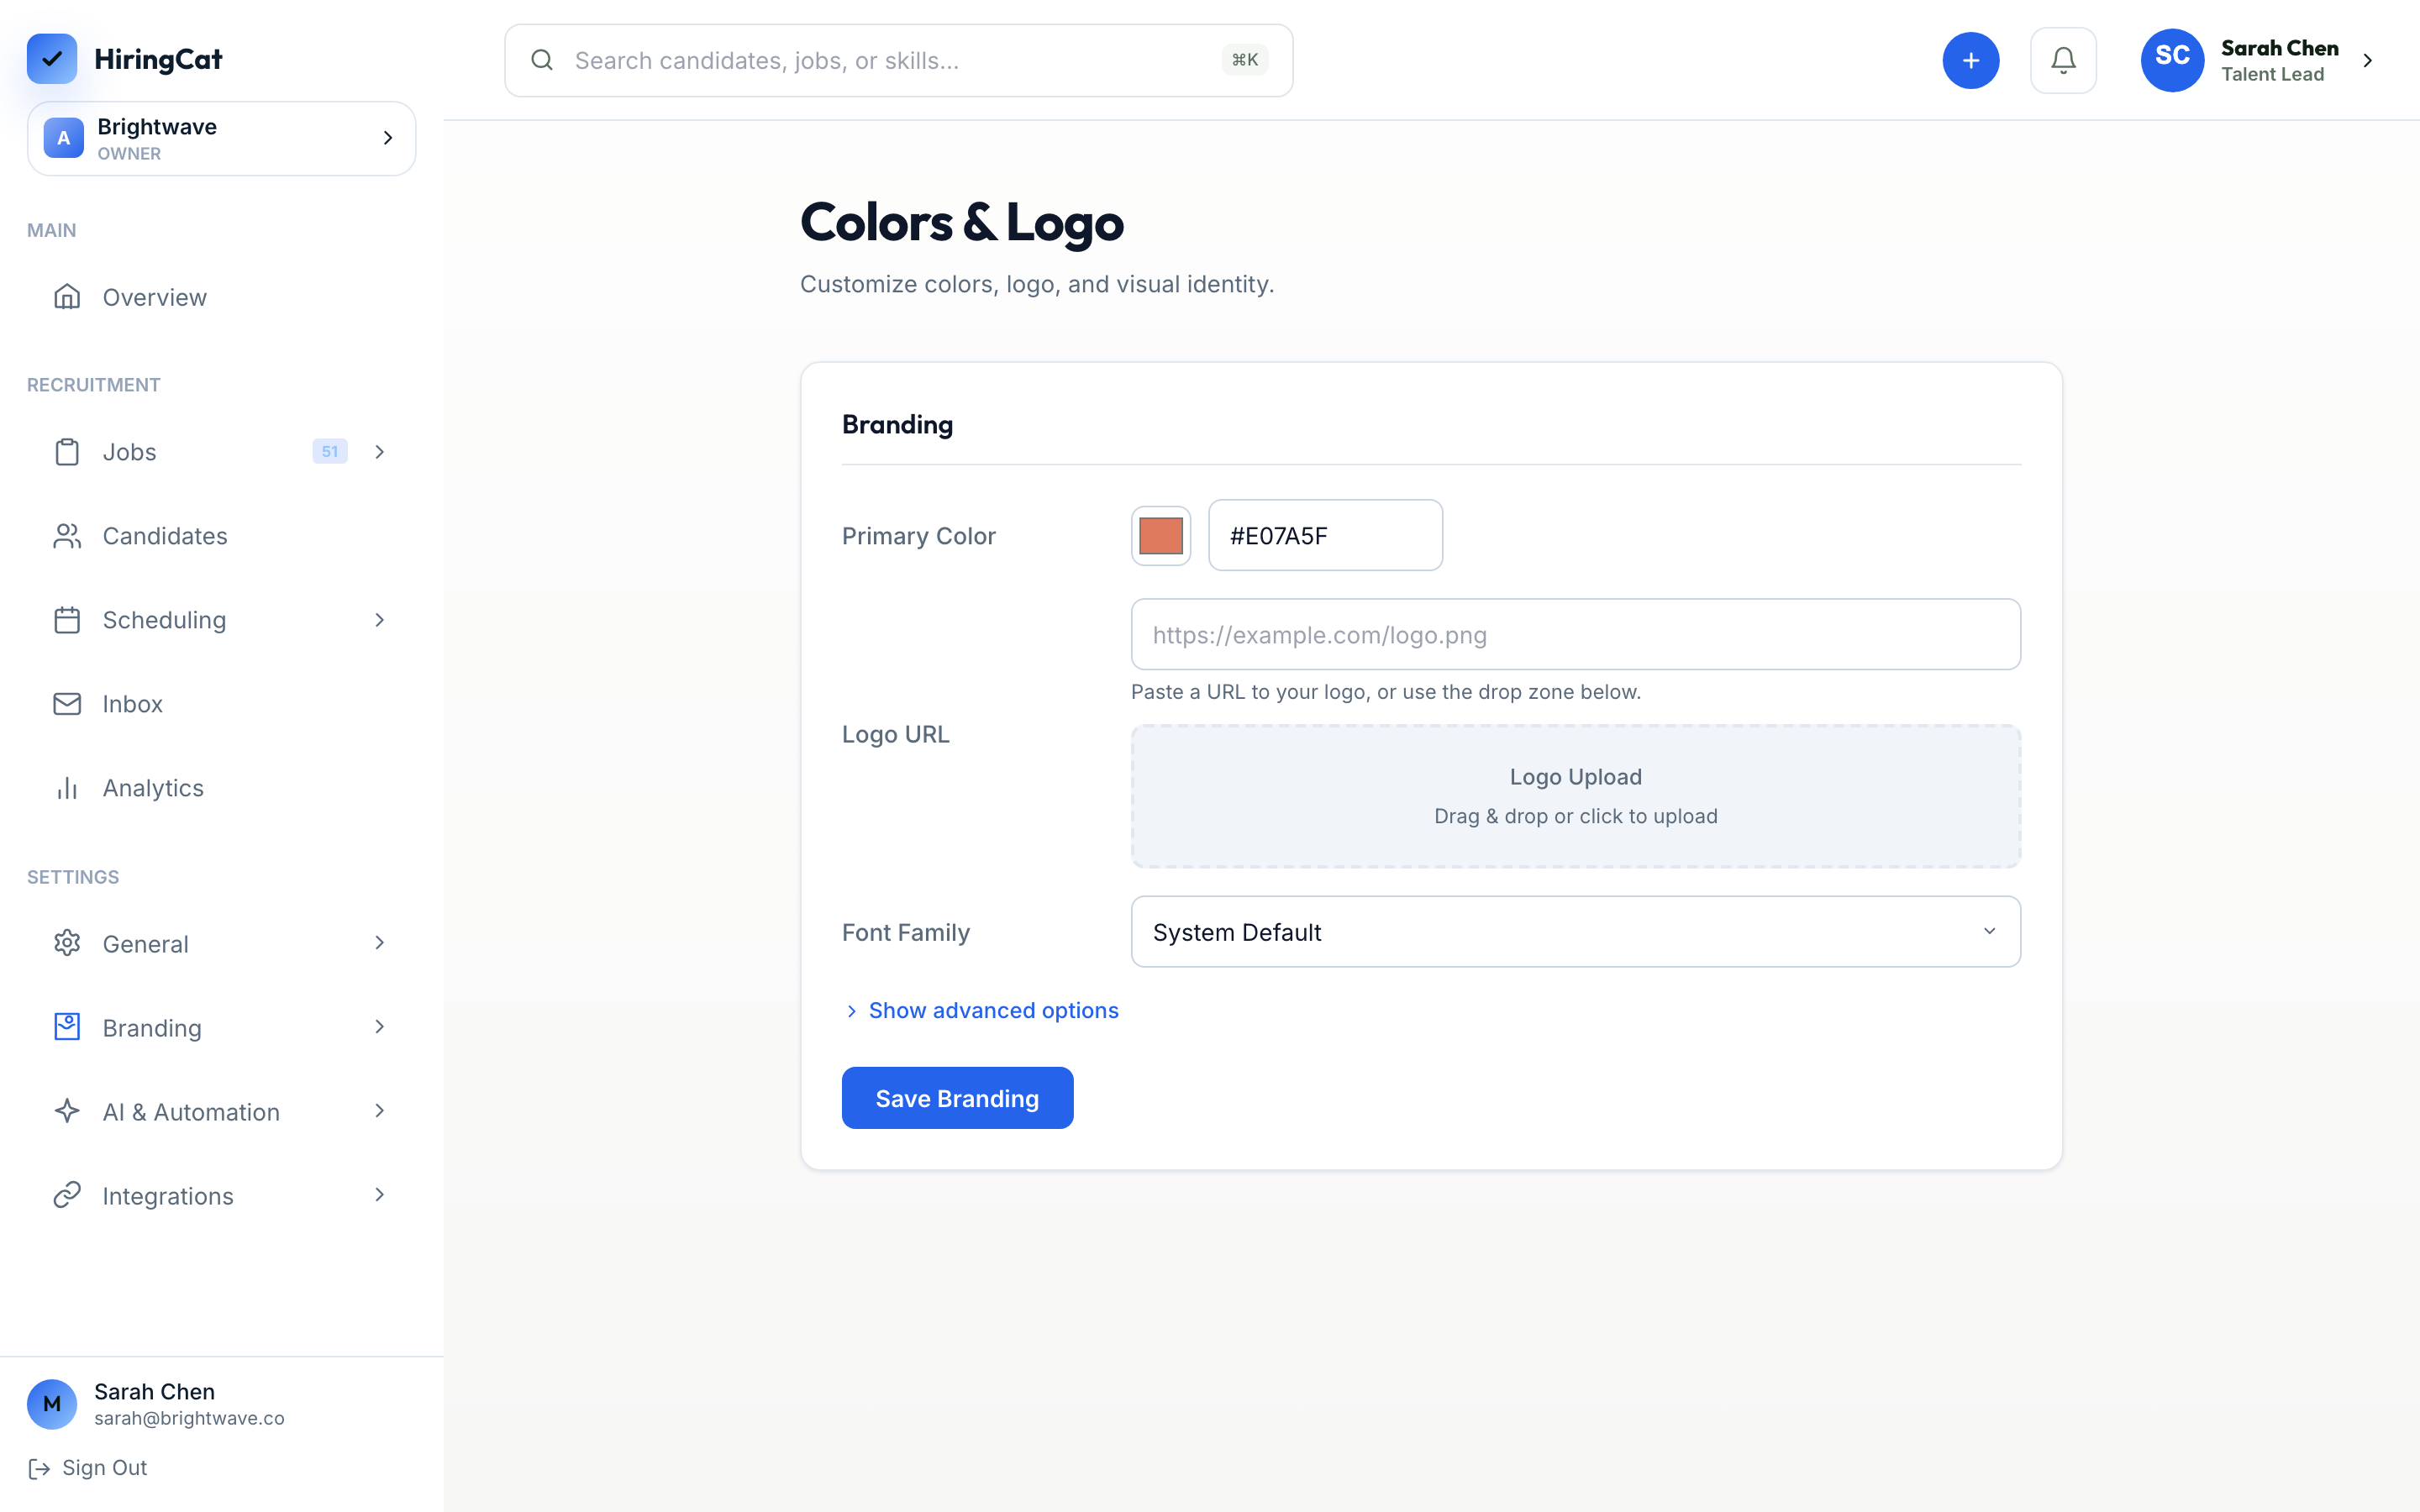Click sarah@brightwave.co email text
2420x1512 pixels.
189,1418
